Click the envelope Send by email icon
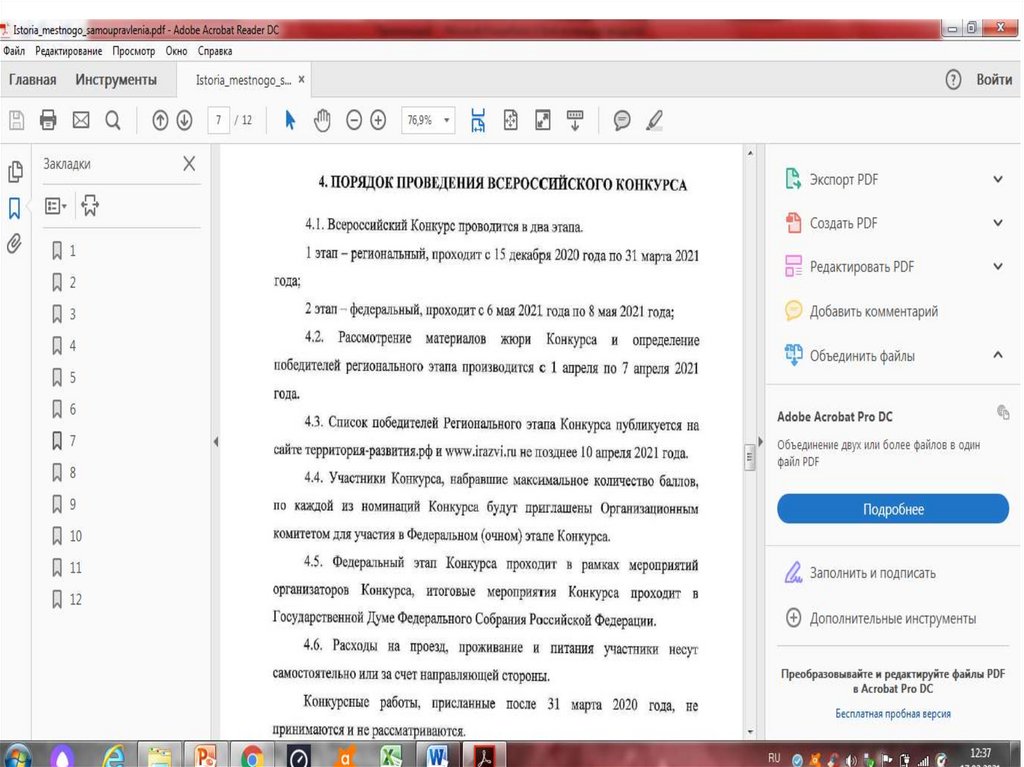The image size is (1024, 767). pos(81,121)
